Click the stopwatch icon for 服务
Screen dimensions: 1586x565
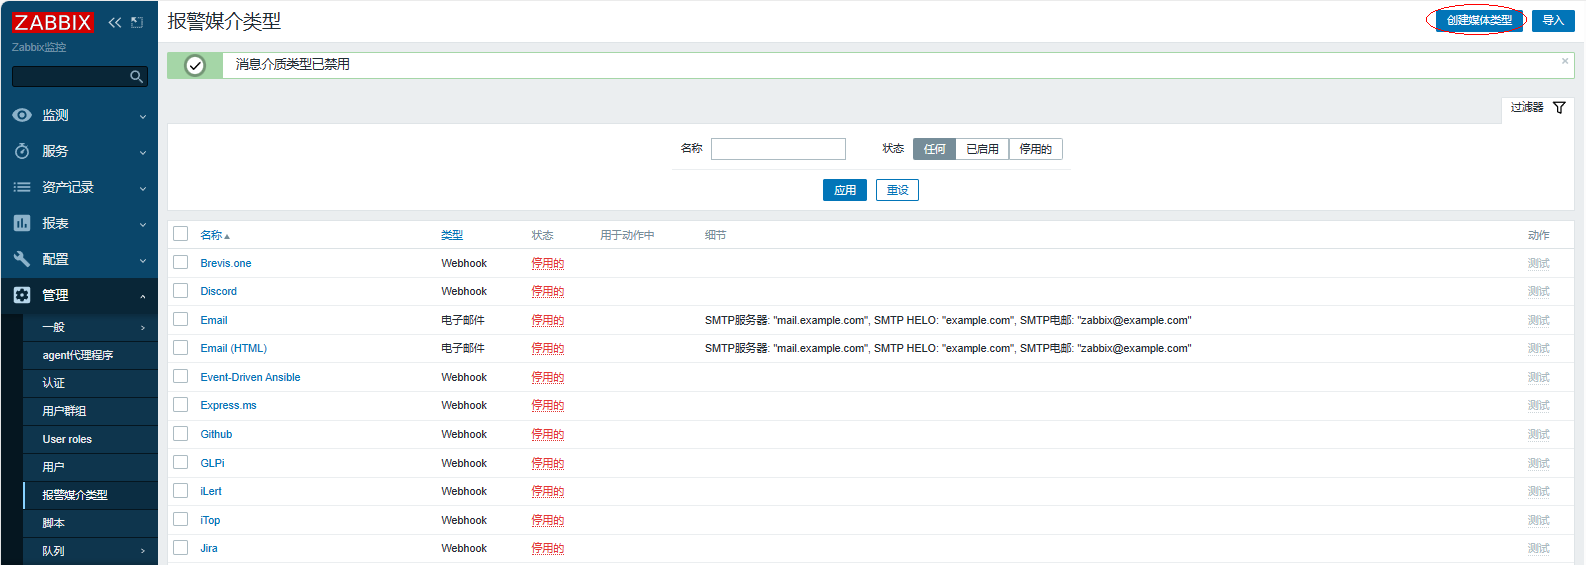point(22,151)
